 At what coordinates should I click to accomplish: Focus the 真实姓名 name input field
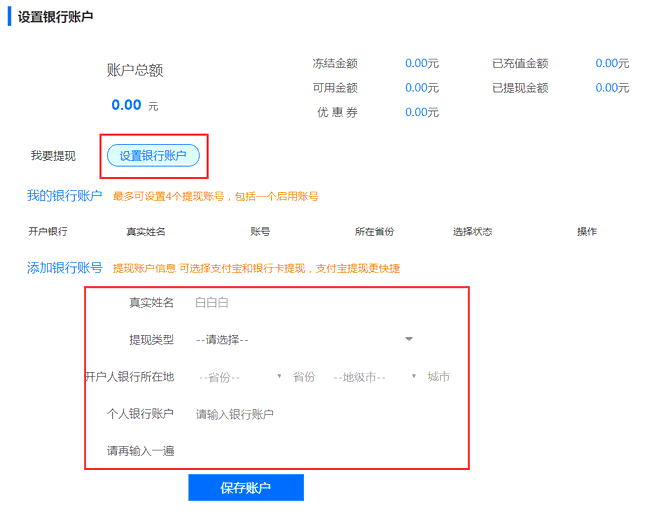300,303
